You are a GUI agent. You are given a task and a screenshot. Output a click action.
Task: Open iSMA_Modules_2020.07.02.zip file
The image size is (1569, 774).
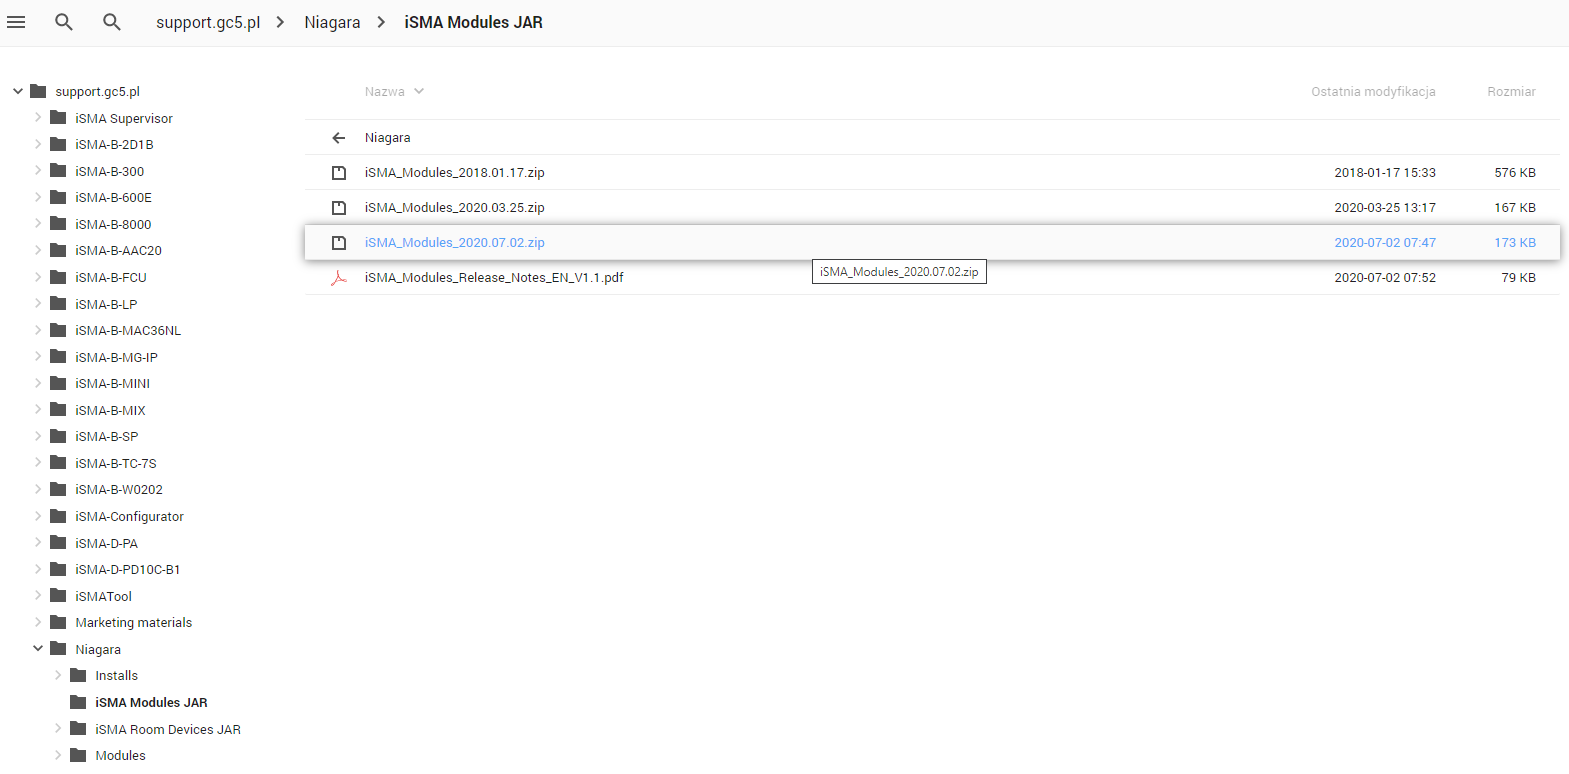455,243
